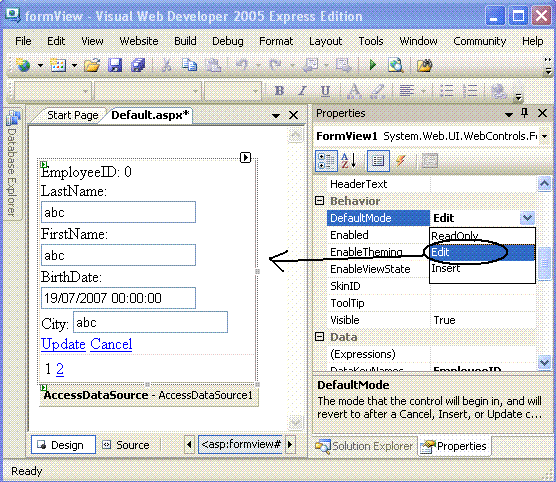Open the File menu
The image size is (556, 482).
pyautogui.click(x=23, y=41)
